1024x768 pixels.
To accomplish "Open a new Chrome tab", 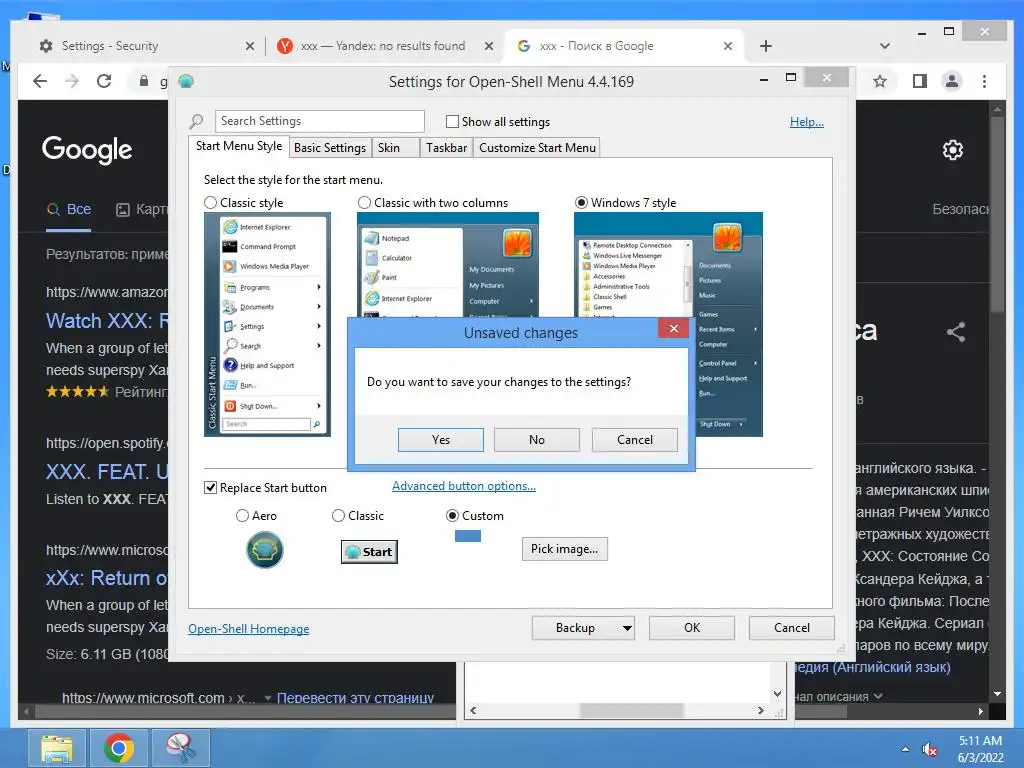I will pyautogui.click(x=766, y=46).
